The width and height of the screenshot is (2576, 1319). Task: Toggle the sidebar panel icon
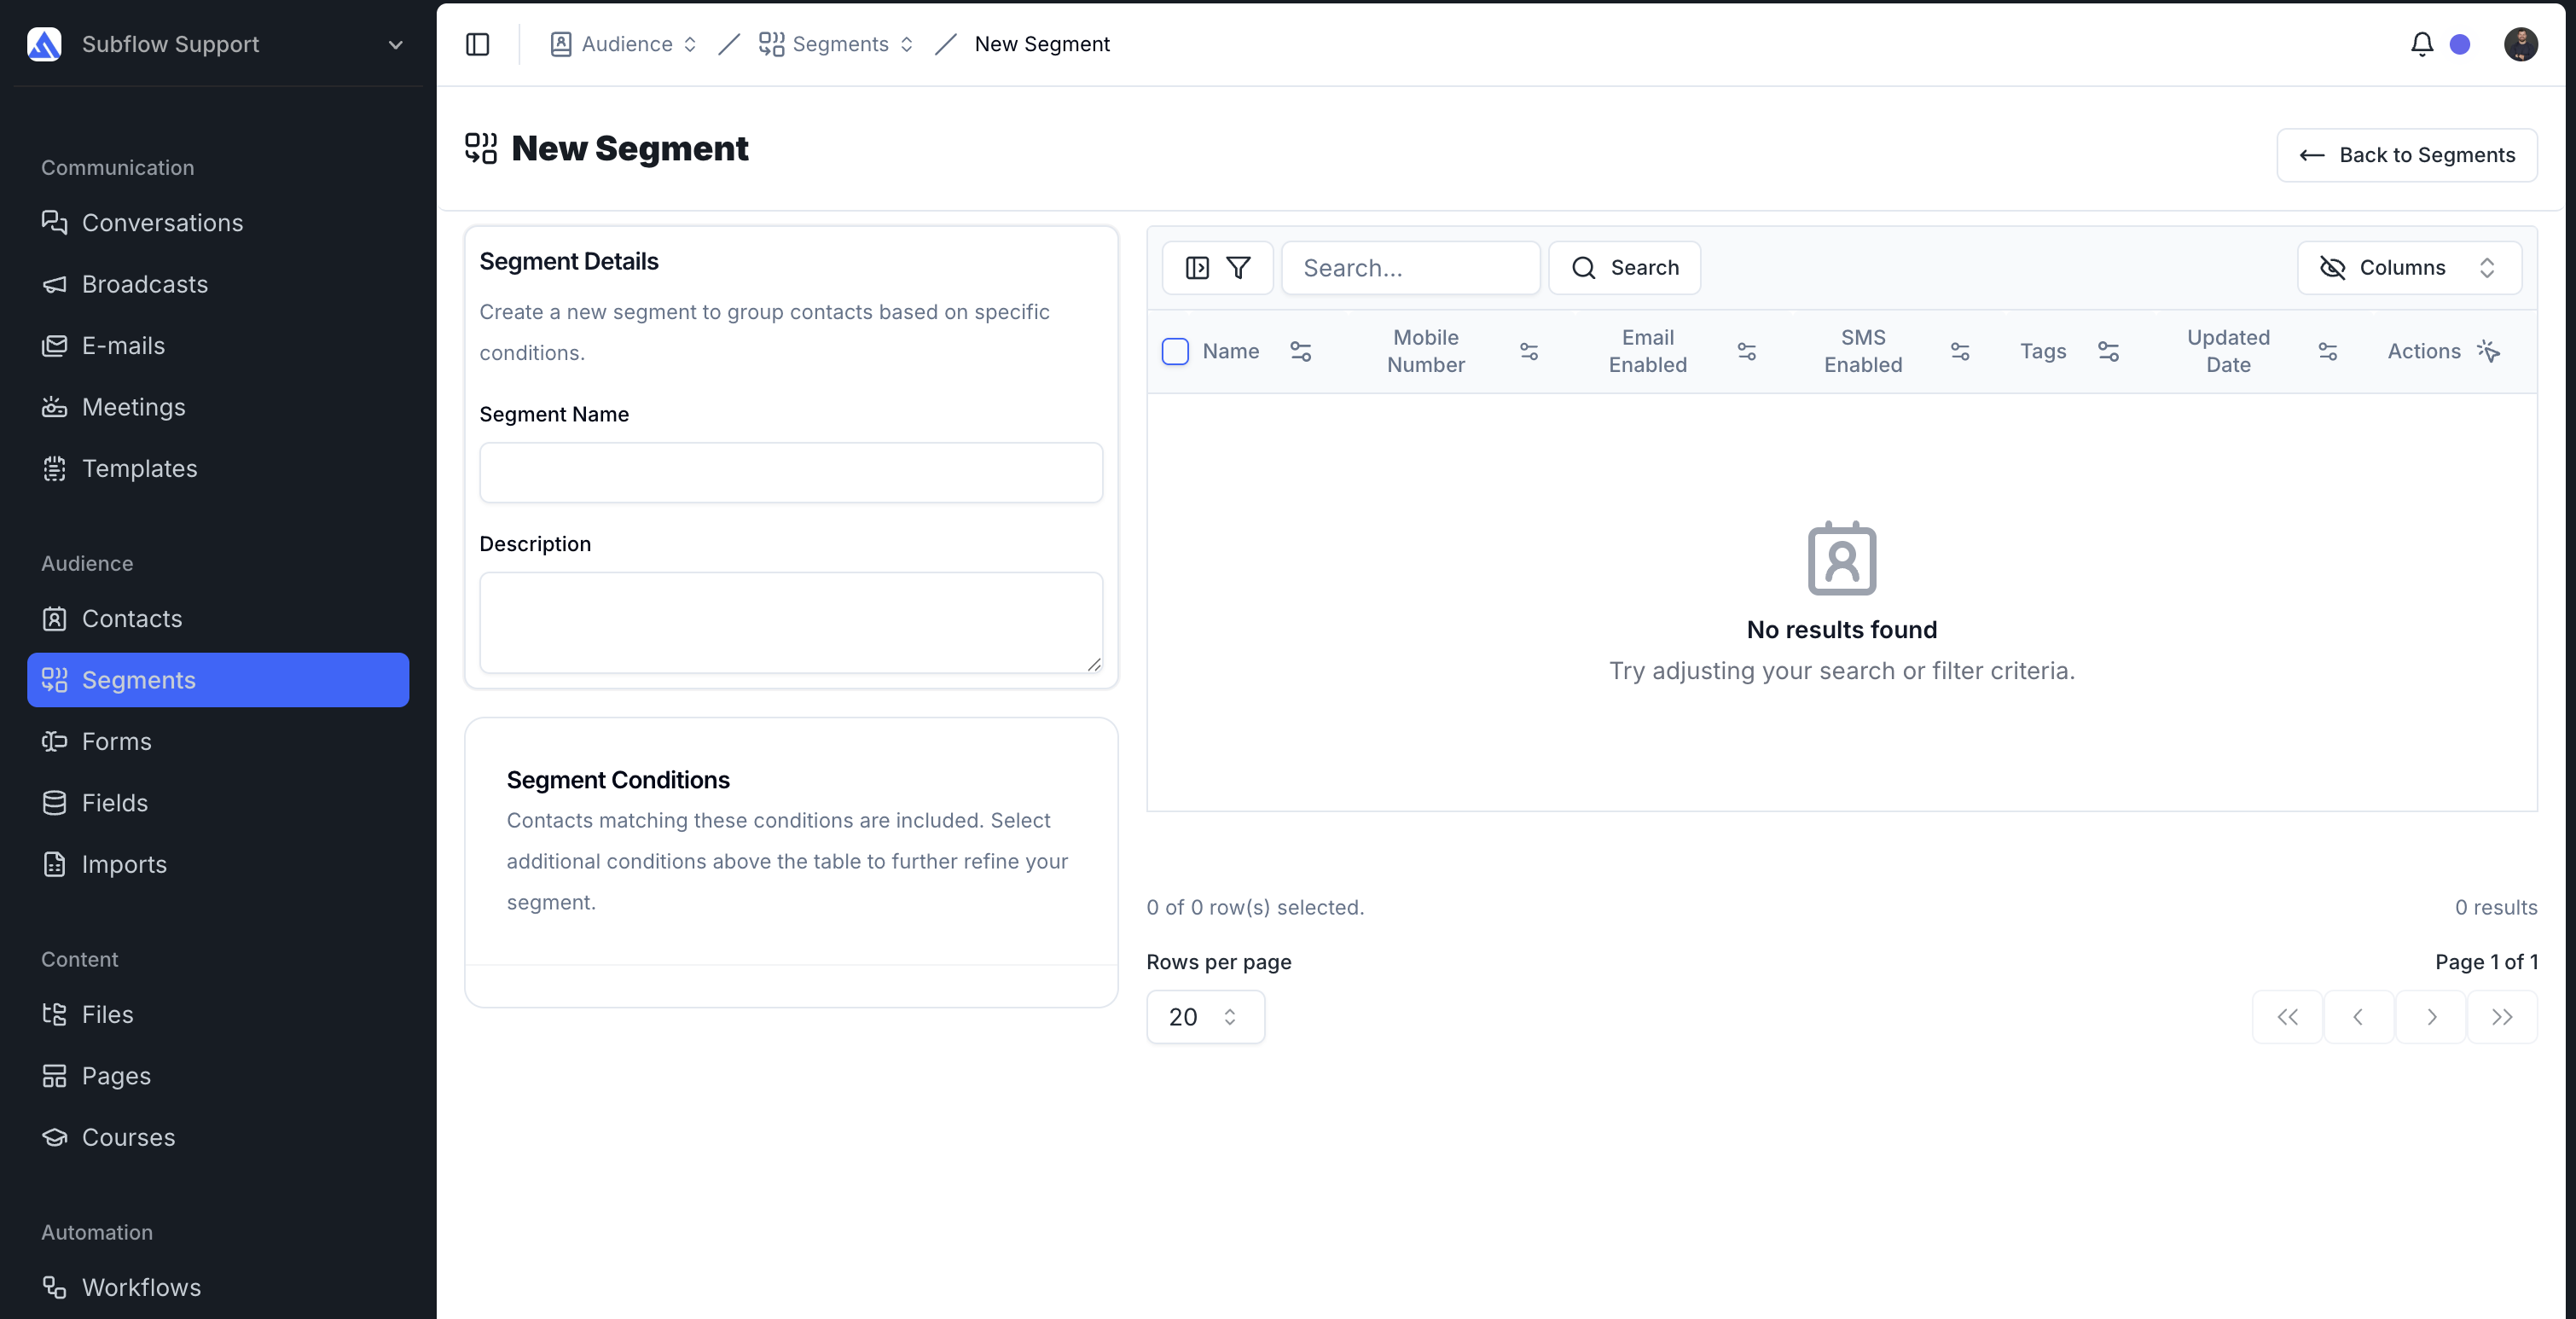click(478, 44)
